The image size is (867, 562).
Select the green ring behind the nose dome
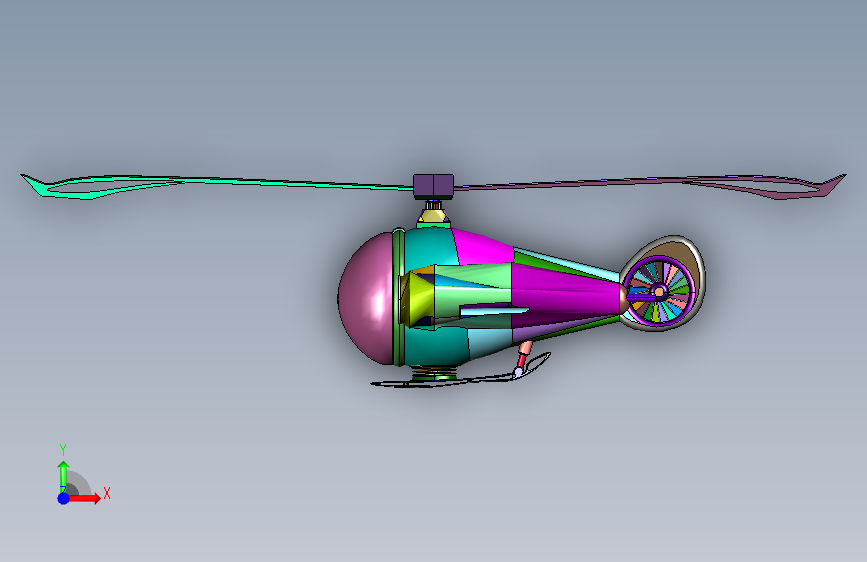399,299
